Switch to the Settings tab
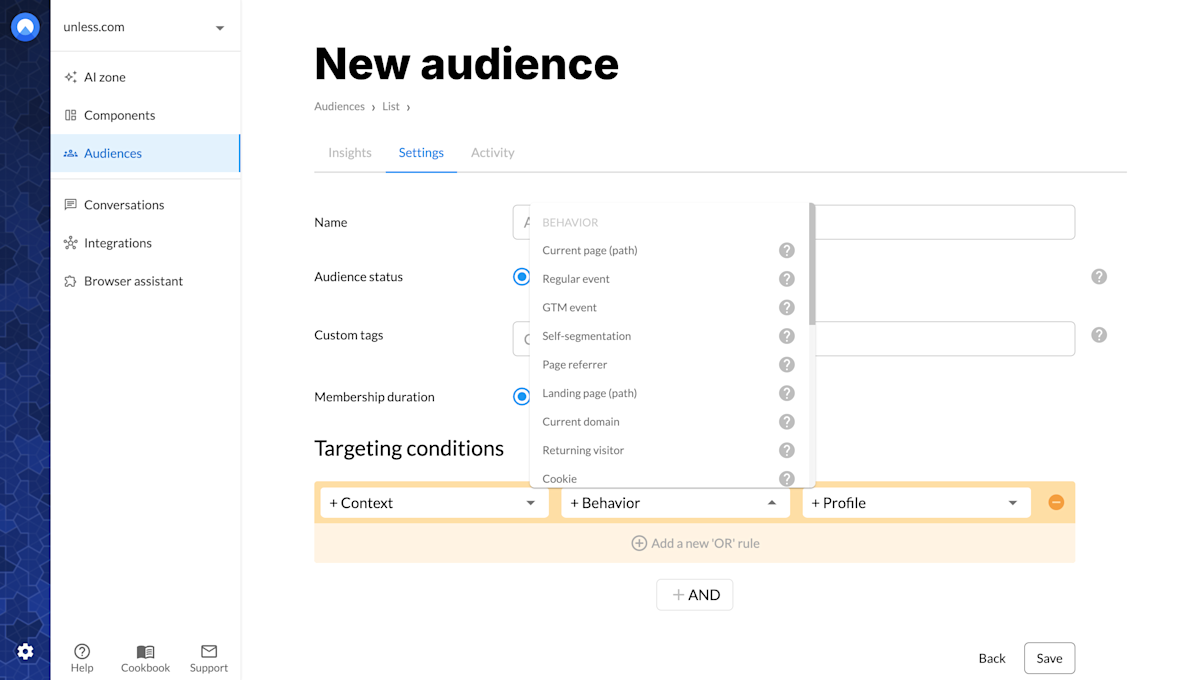This screenshot has height=680, width=1200. coord(421,153)
